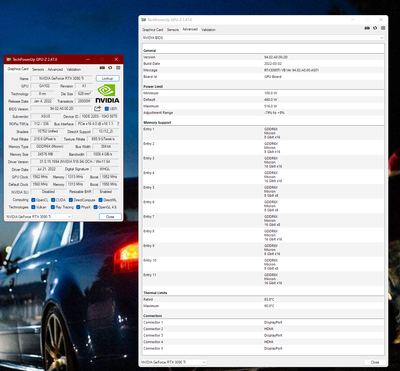This screenshot has width=400, height=371.
Task: Toggle the DirectCompute checkbox
Action: click(x=71, y=200)
